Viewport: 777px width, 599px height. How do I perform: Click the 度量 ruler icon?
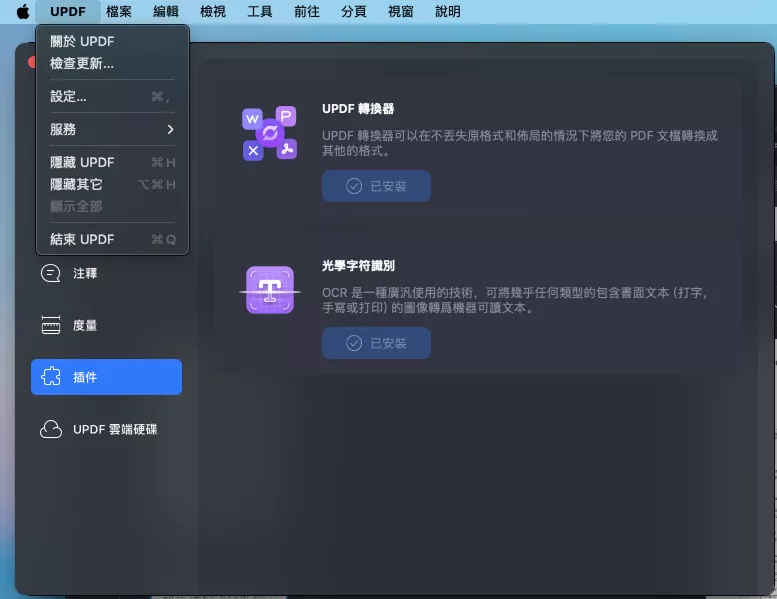tap(51, 326)
